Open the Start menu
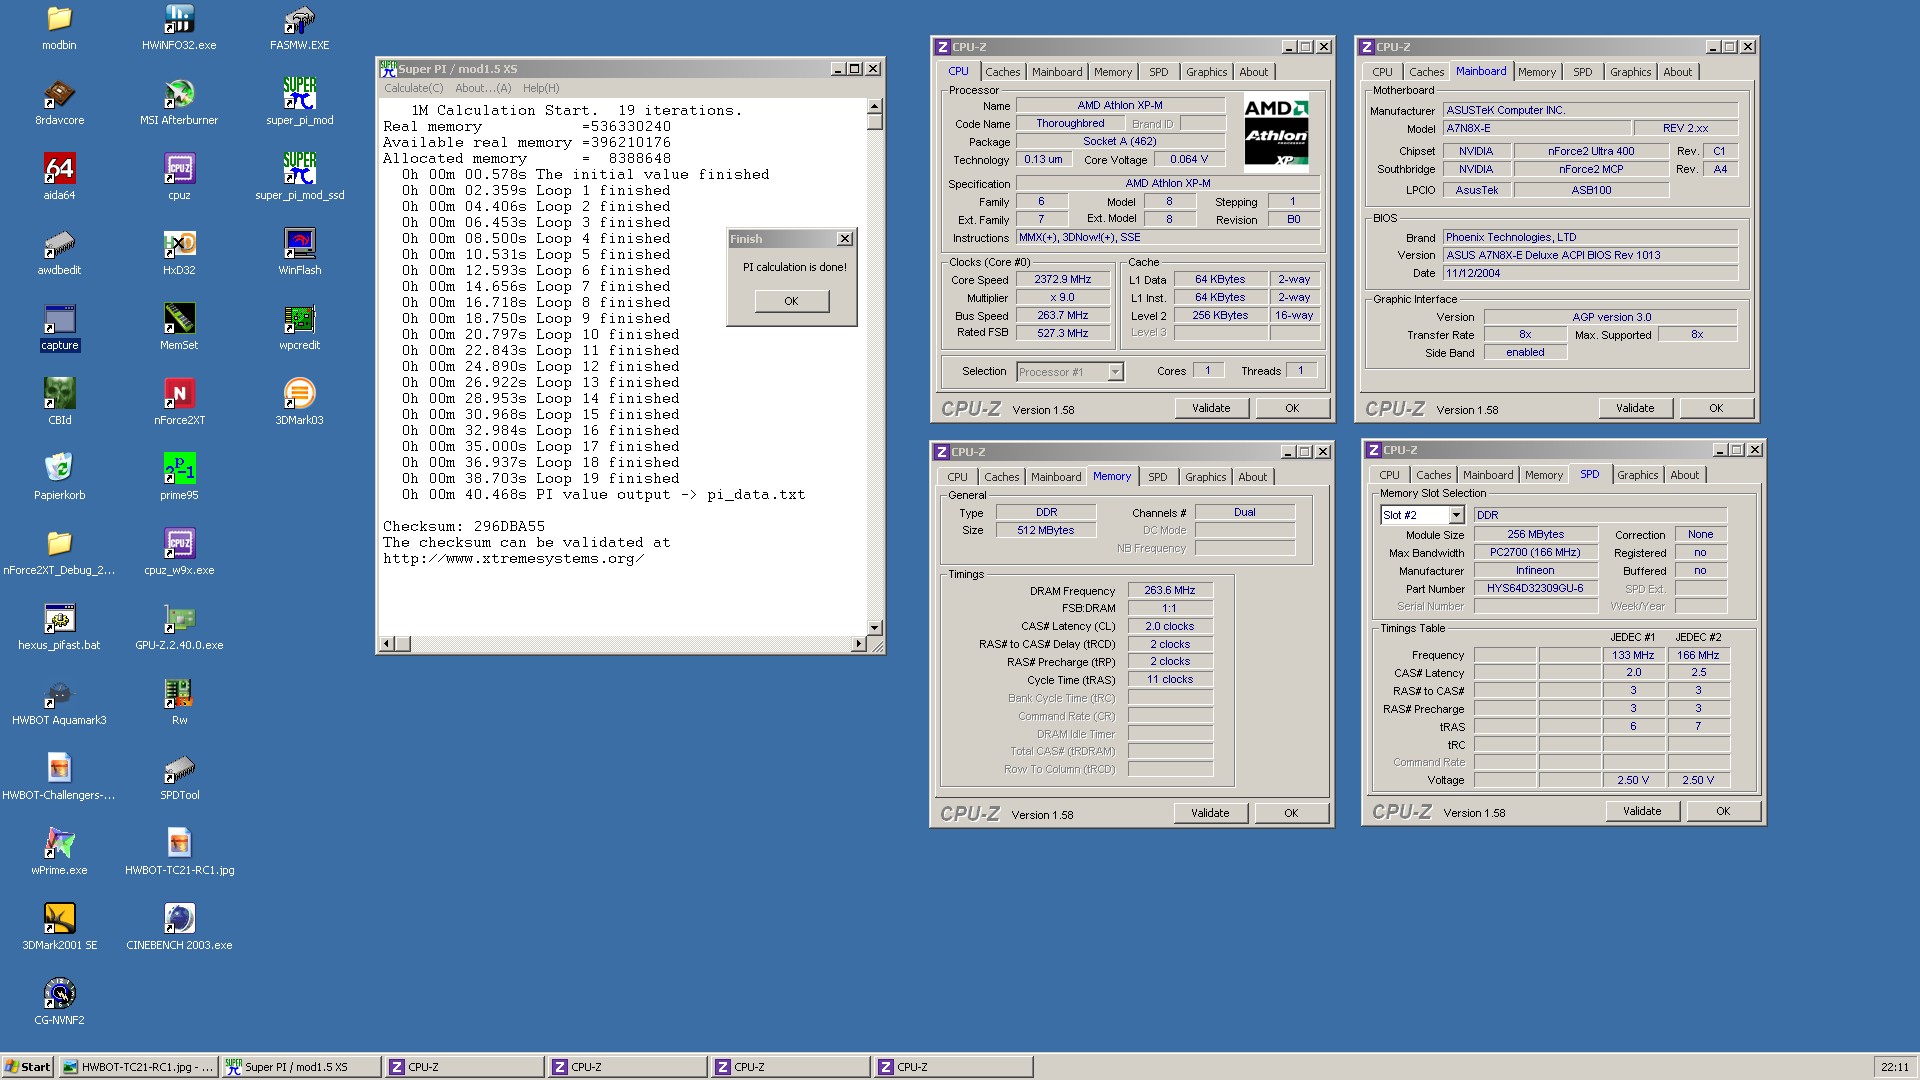This screenshot has width=1920, height=1080. point(27,1067)
